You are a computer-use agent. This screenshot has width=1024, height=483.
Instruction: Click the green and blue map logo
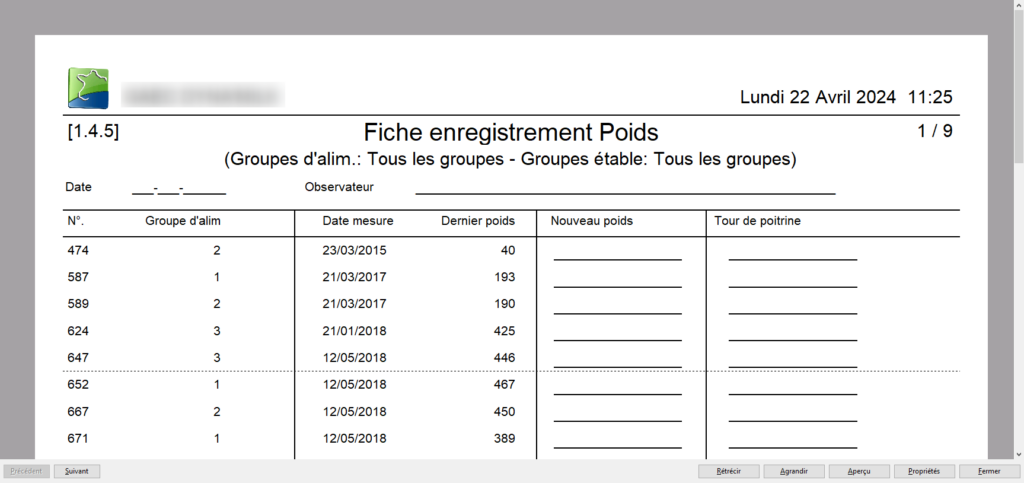click(x=88, y=88)
